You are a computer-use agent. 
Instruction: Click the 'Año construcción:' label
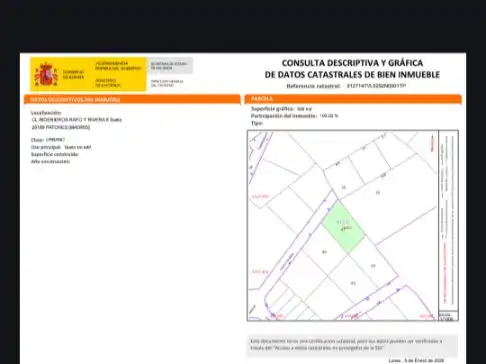(50, 162)
